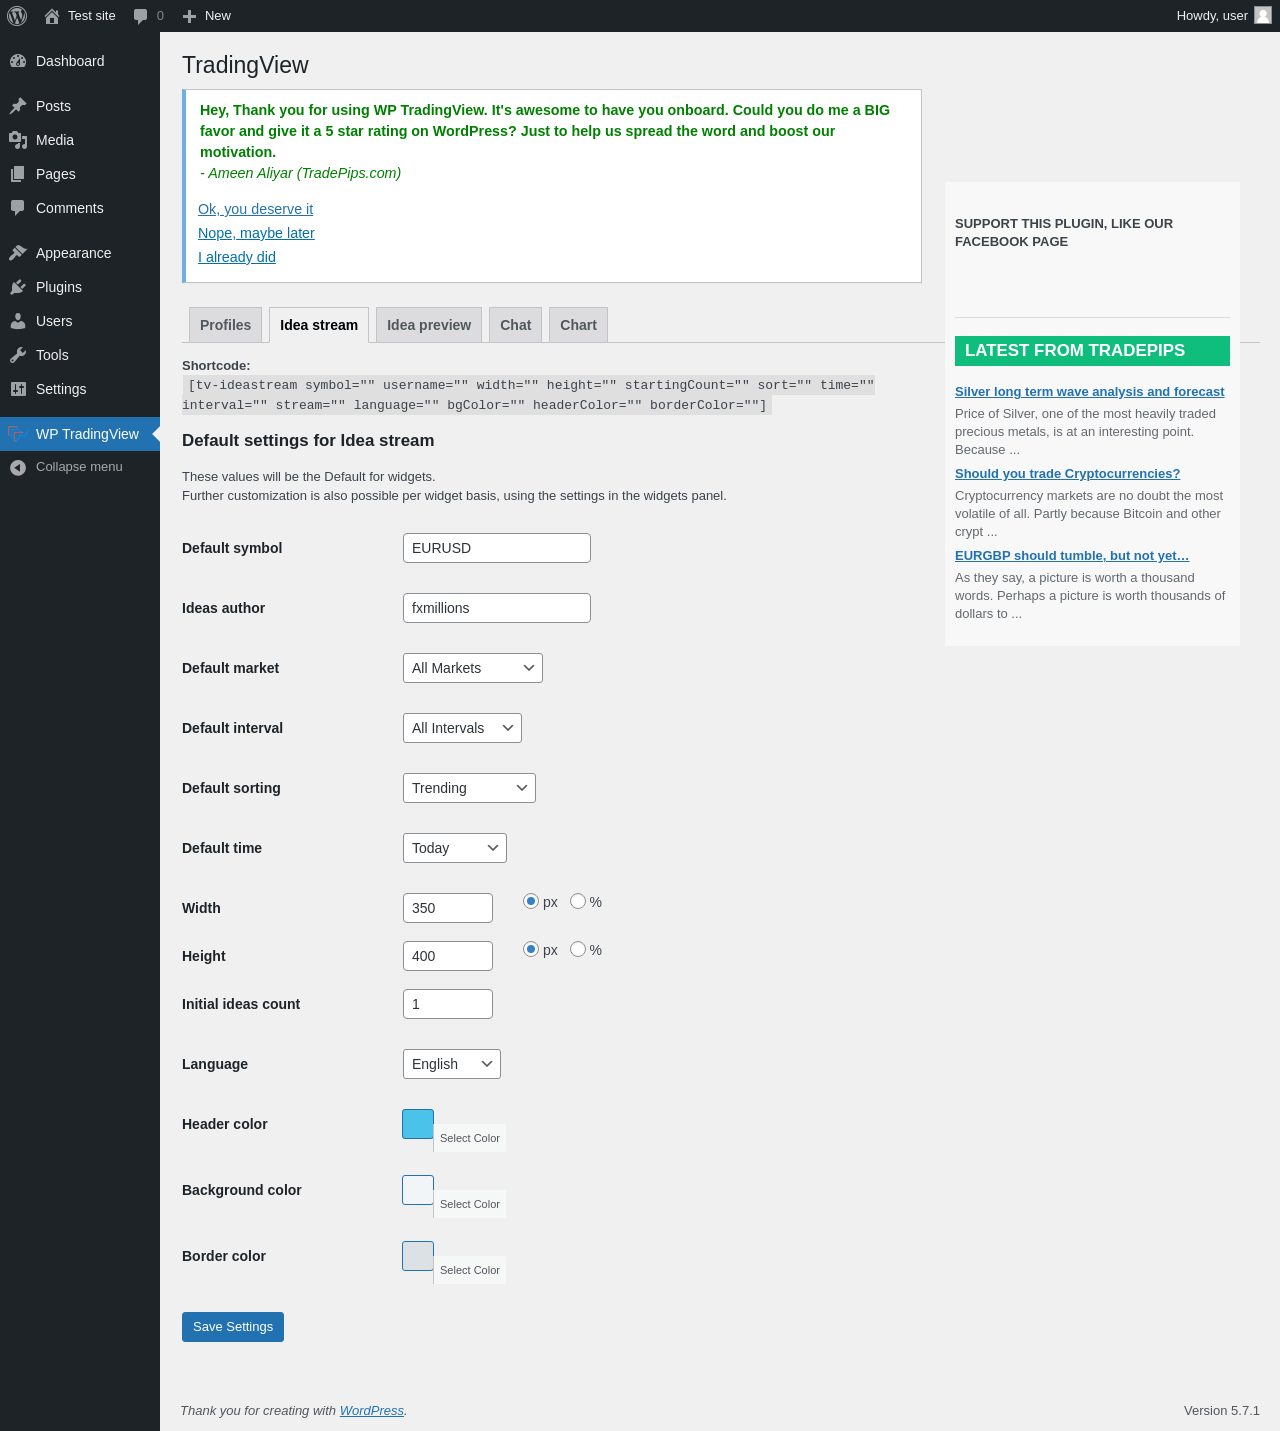1280x1431 pixels.
Task: Click the Media icon in sidebar
Action: pyautogui.click(x=18, y=140)
